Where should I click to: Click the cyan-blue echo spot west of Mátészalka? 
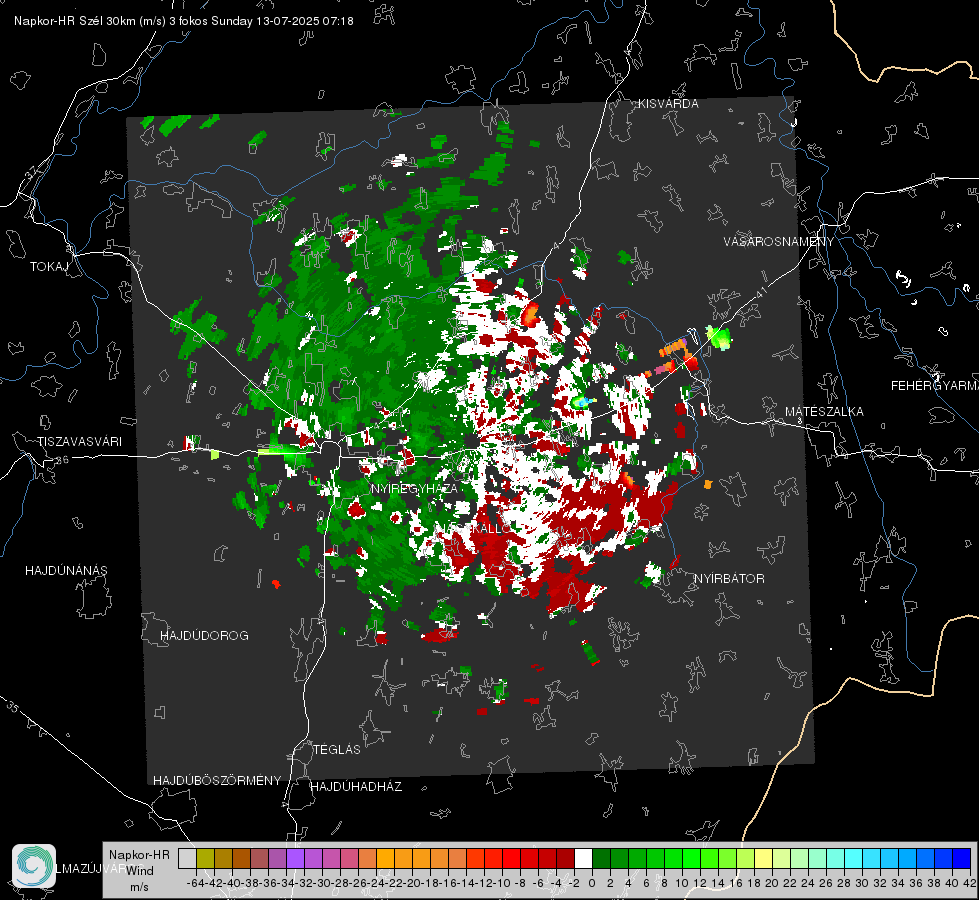pos(582,402)
